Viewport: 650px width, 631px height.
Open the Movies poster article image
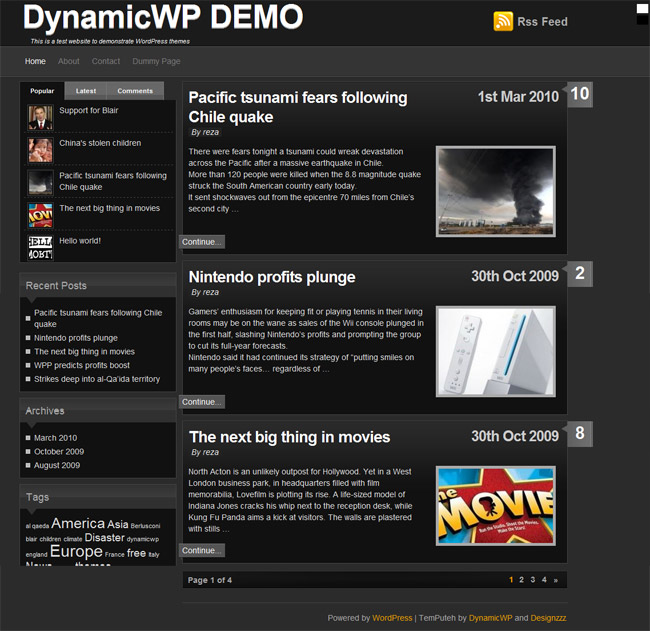496,506
